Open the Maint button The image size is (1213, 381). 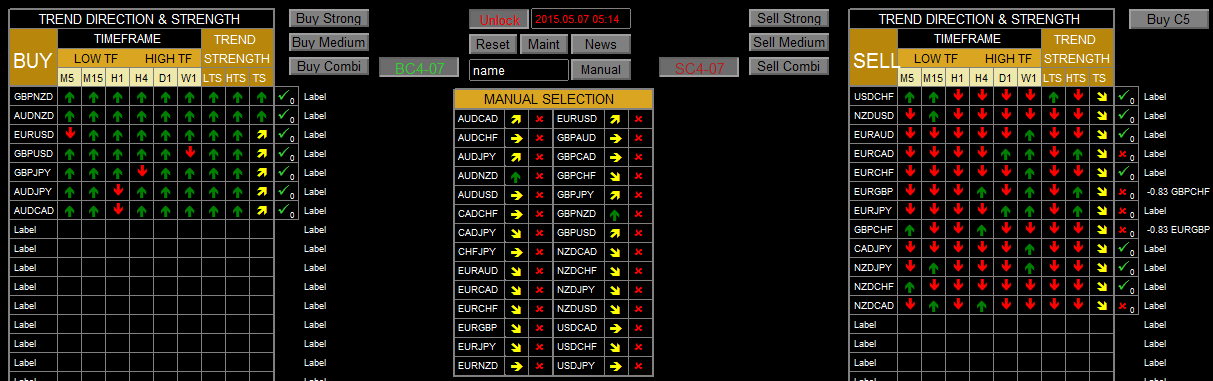[544, 44]
